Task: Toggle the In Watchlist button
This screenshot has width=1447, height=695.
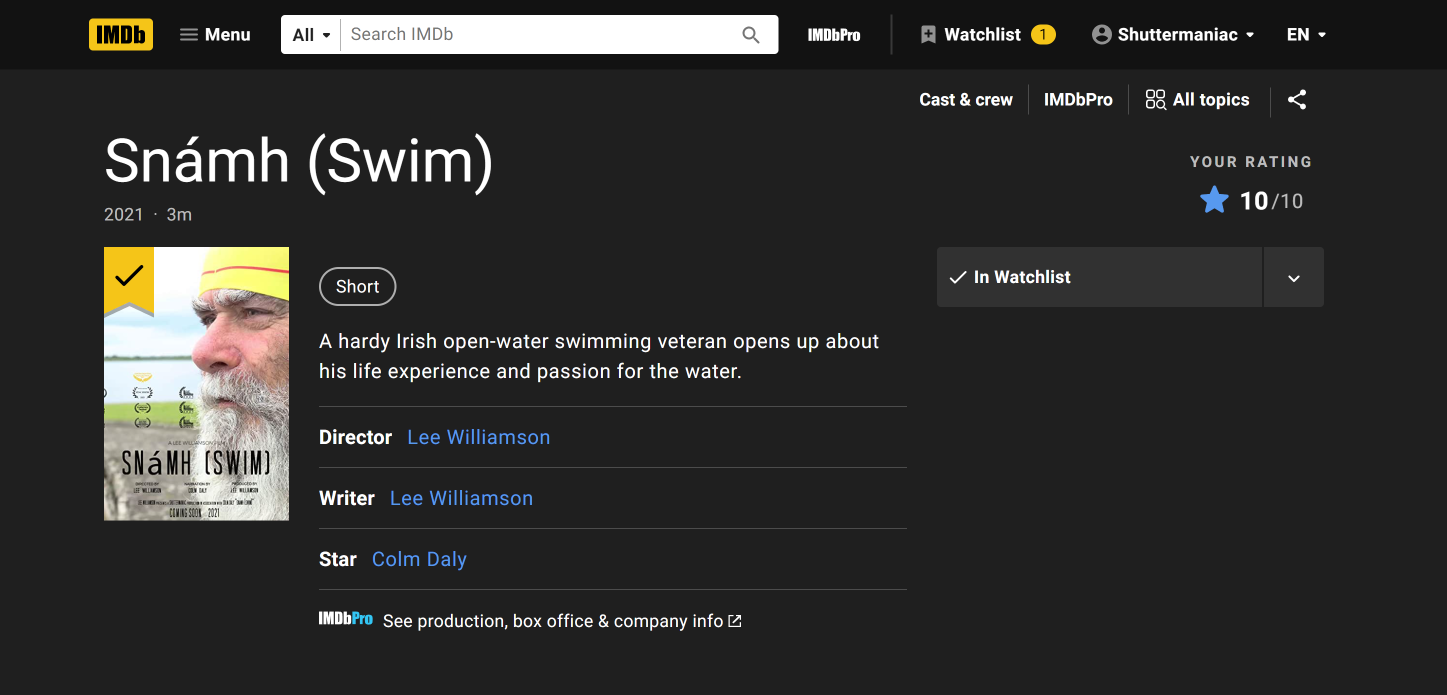Action: point(1099,277)
